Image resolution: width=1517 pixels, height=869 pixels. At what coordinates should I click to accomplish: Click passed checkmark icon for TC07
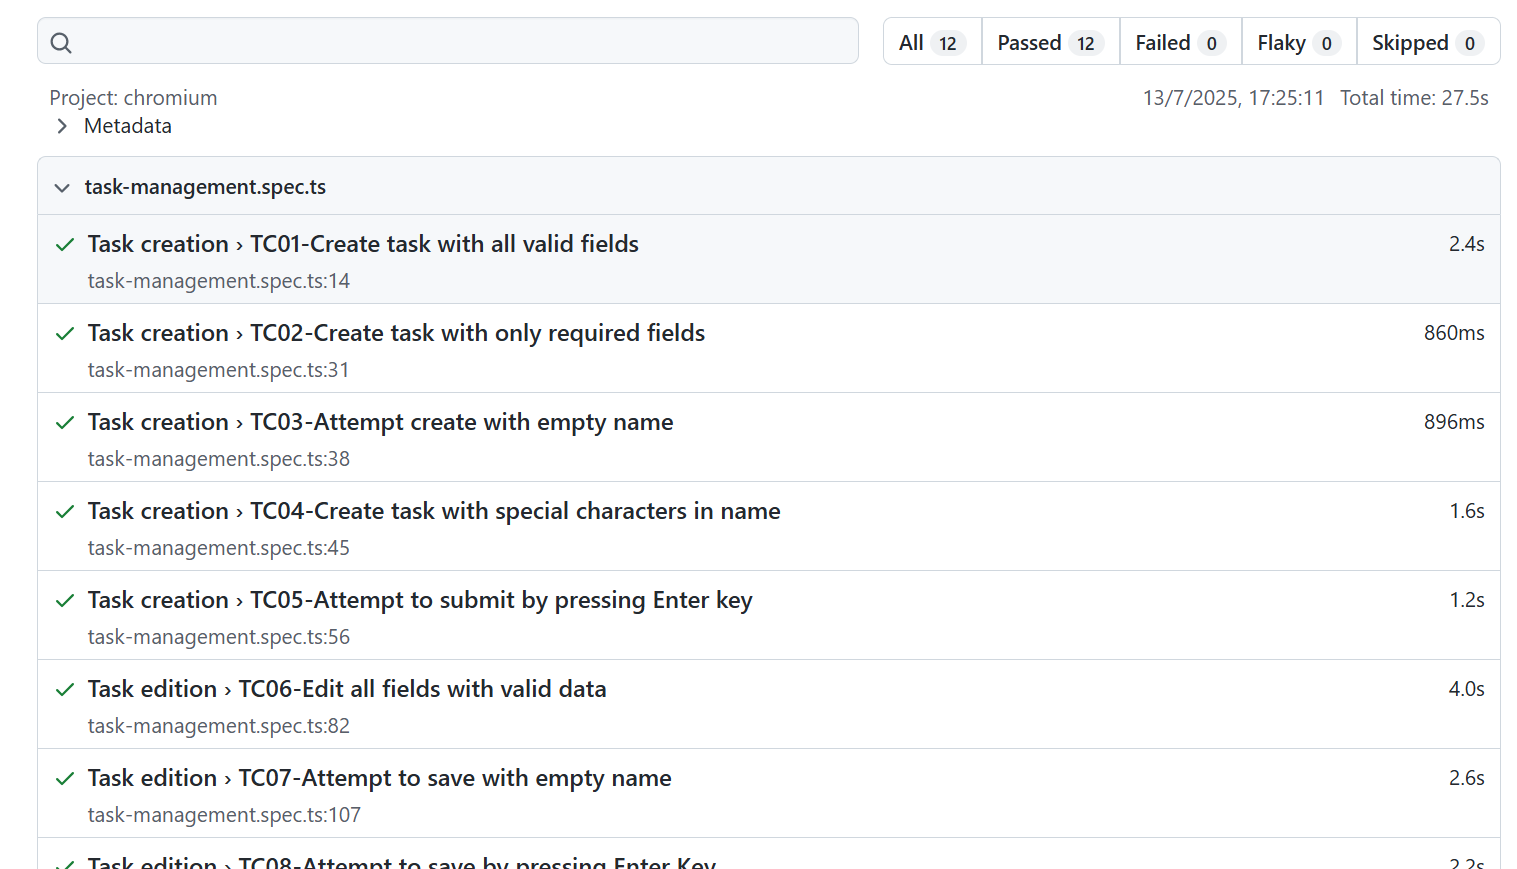[x=65, y=779]
